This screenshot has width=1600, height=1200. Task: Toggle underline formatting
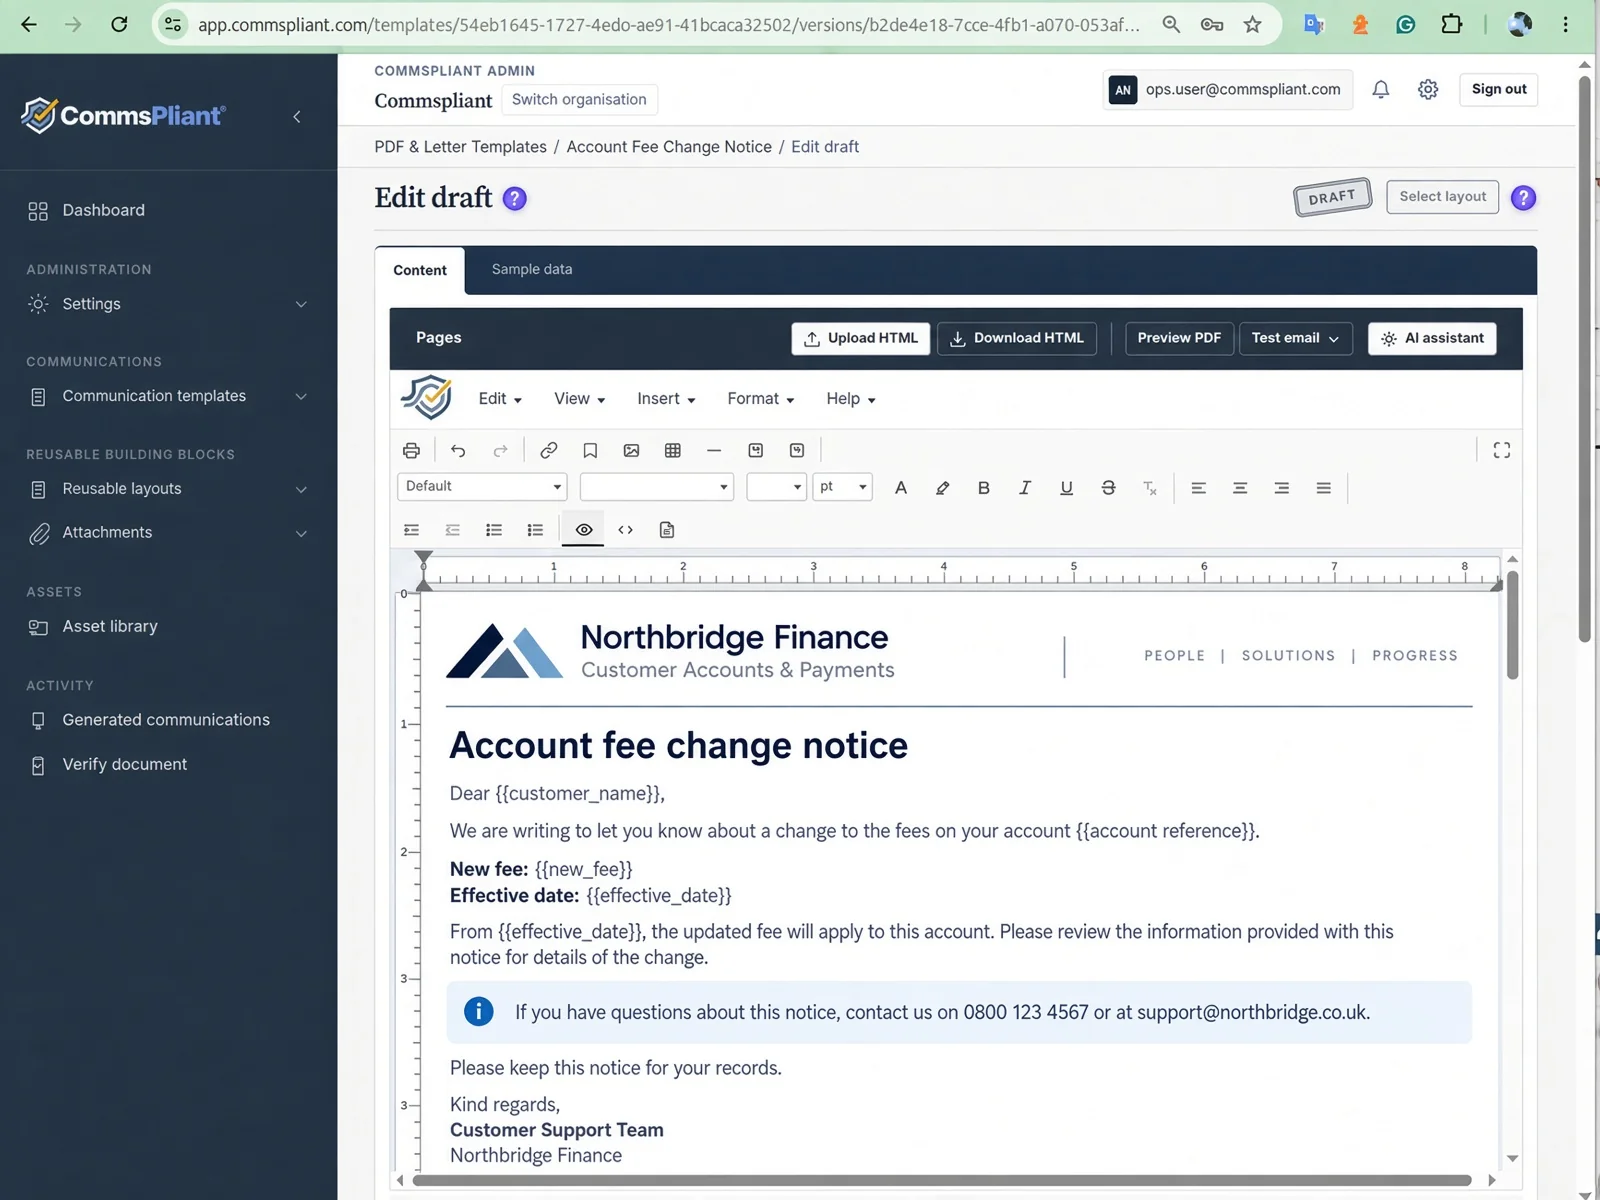coord(1067,488)
